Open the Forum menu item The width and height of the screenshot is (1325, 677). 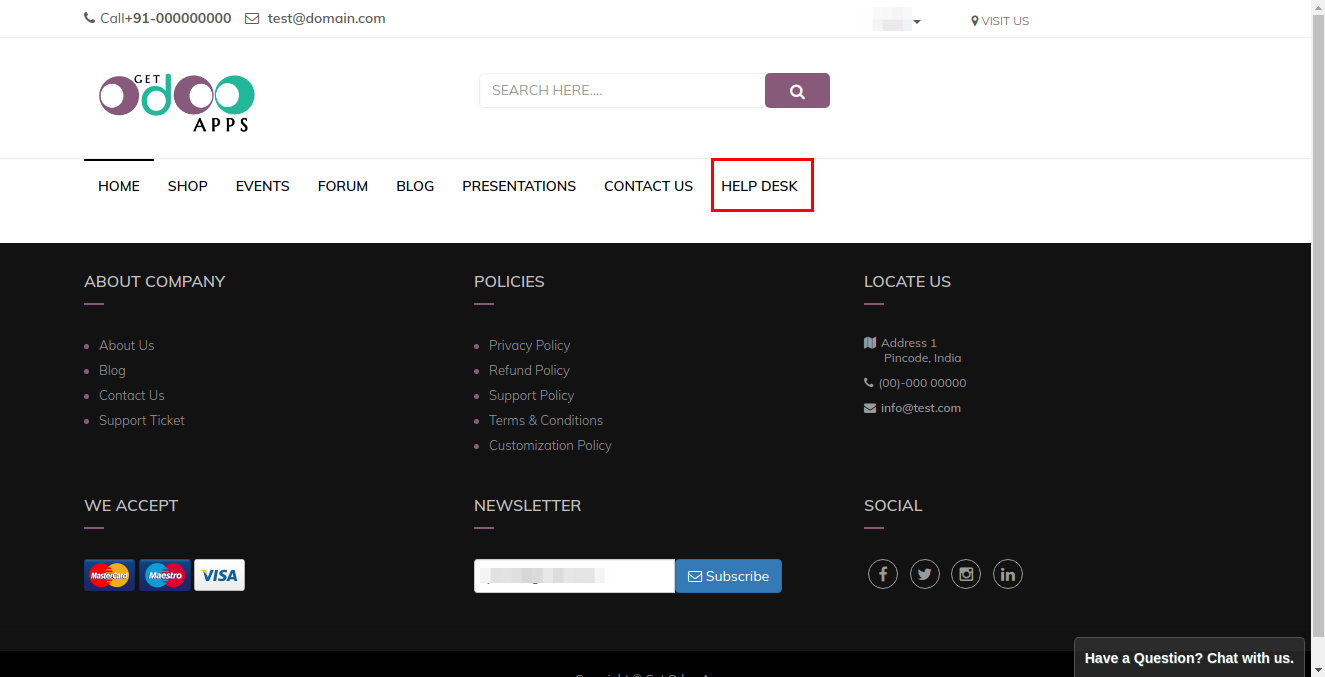(343, 186)
